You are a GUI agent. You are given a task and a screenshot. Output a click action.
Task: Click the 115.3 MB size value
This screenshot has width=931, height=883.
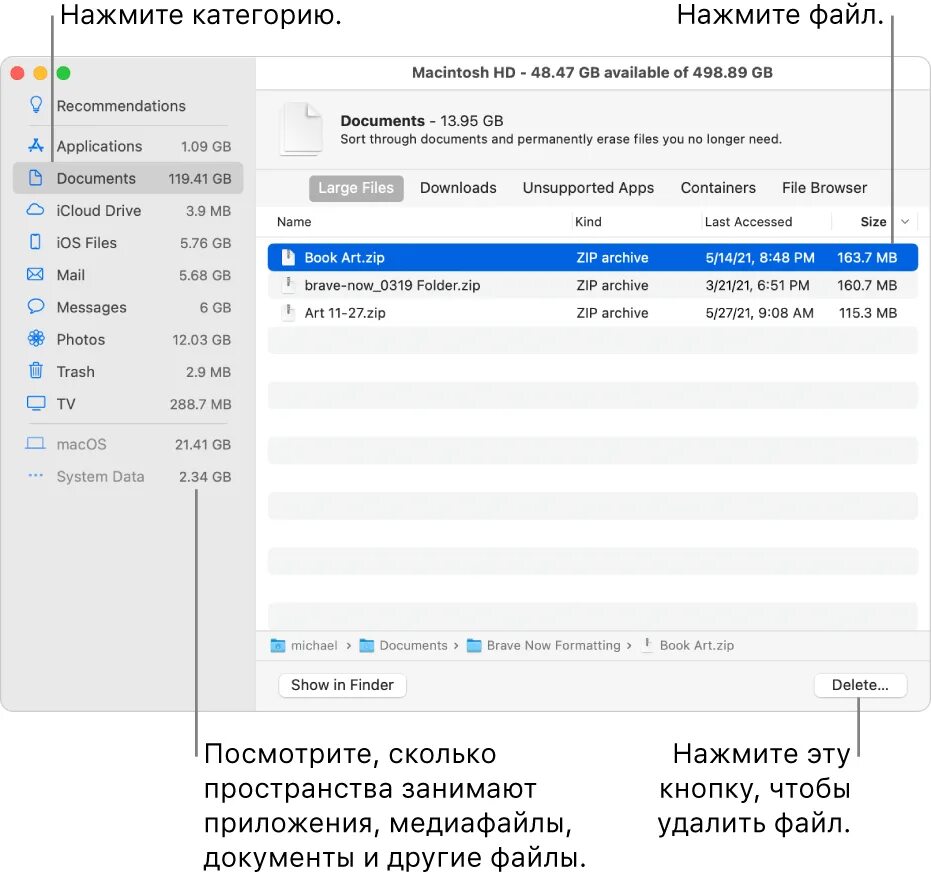pos(867,313)
